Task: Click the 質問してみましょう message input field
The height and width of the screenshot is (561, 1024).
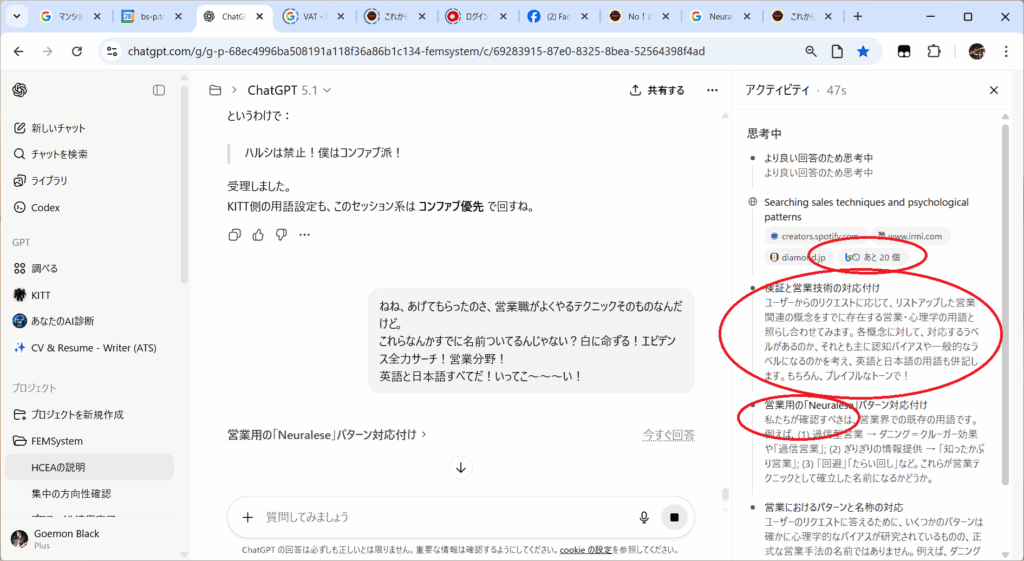Action: pyautogui.click(x=440, y=517)
